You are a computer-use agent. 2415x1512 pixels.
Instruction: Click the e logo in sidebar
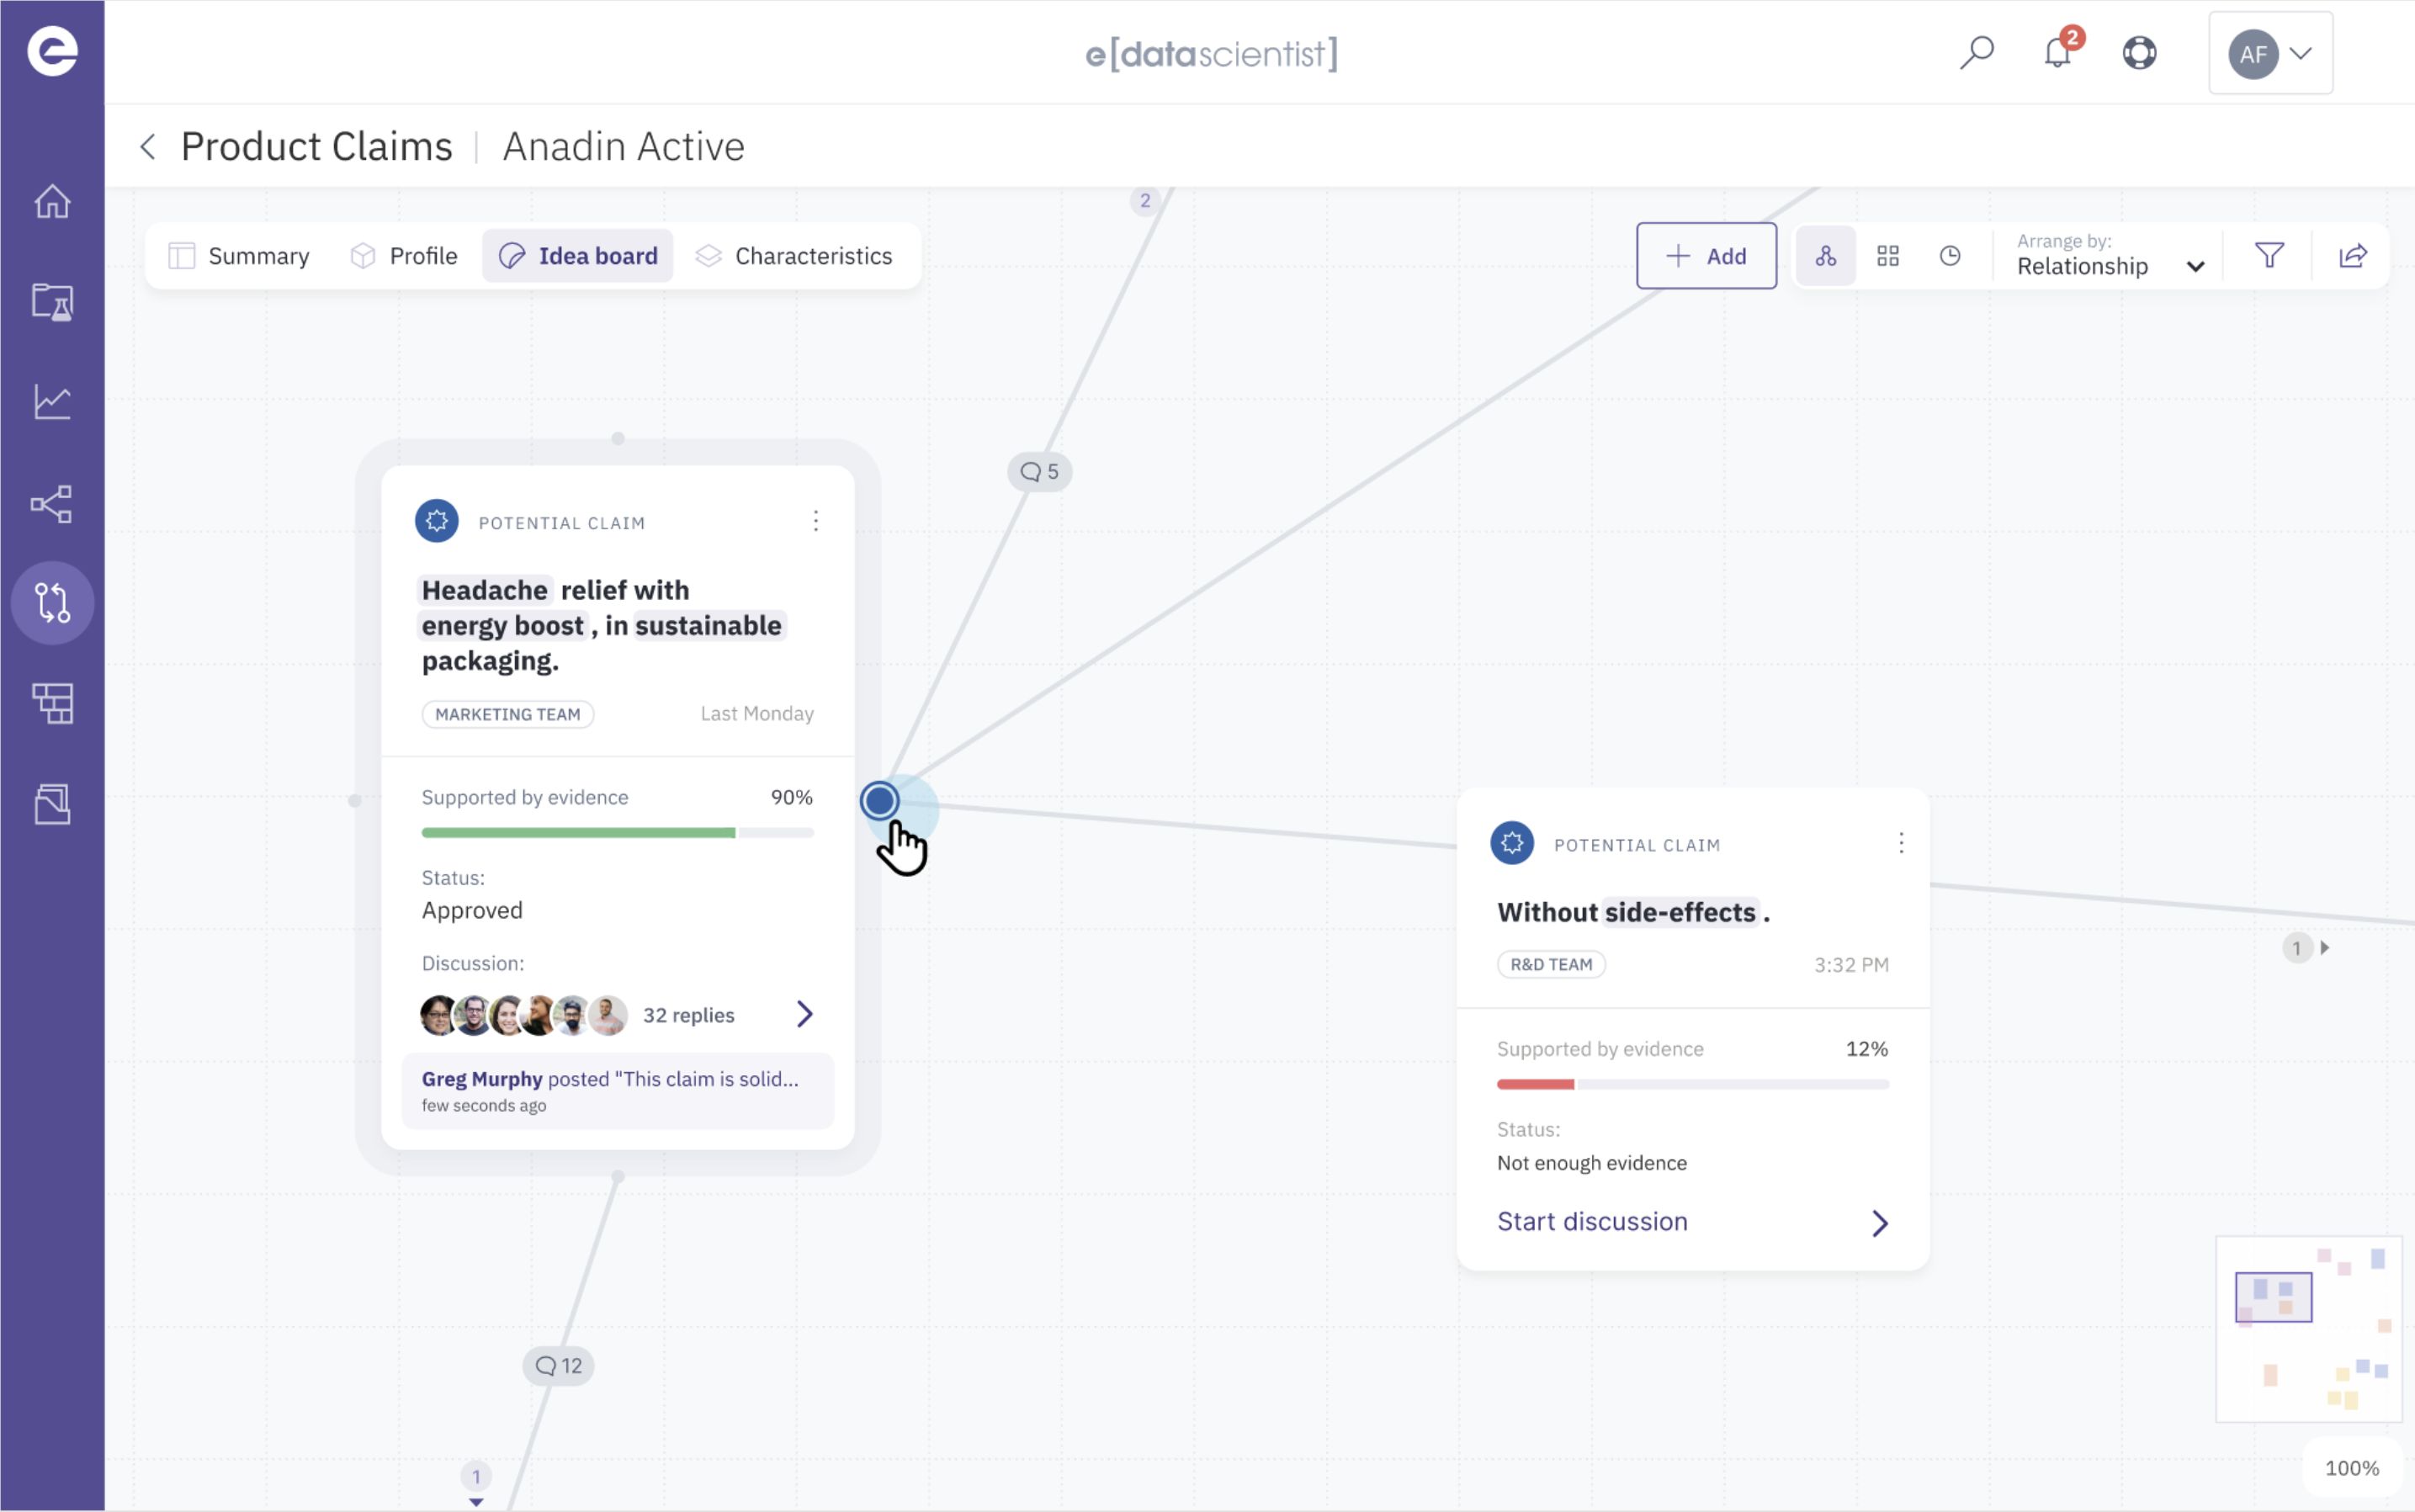coord(52,51)
